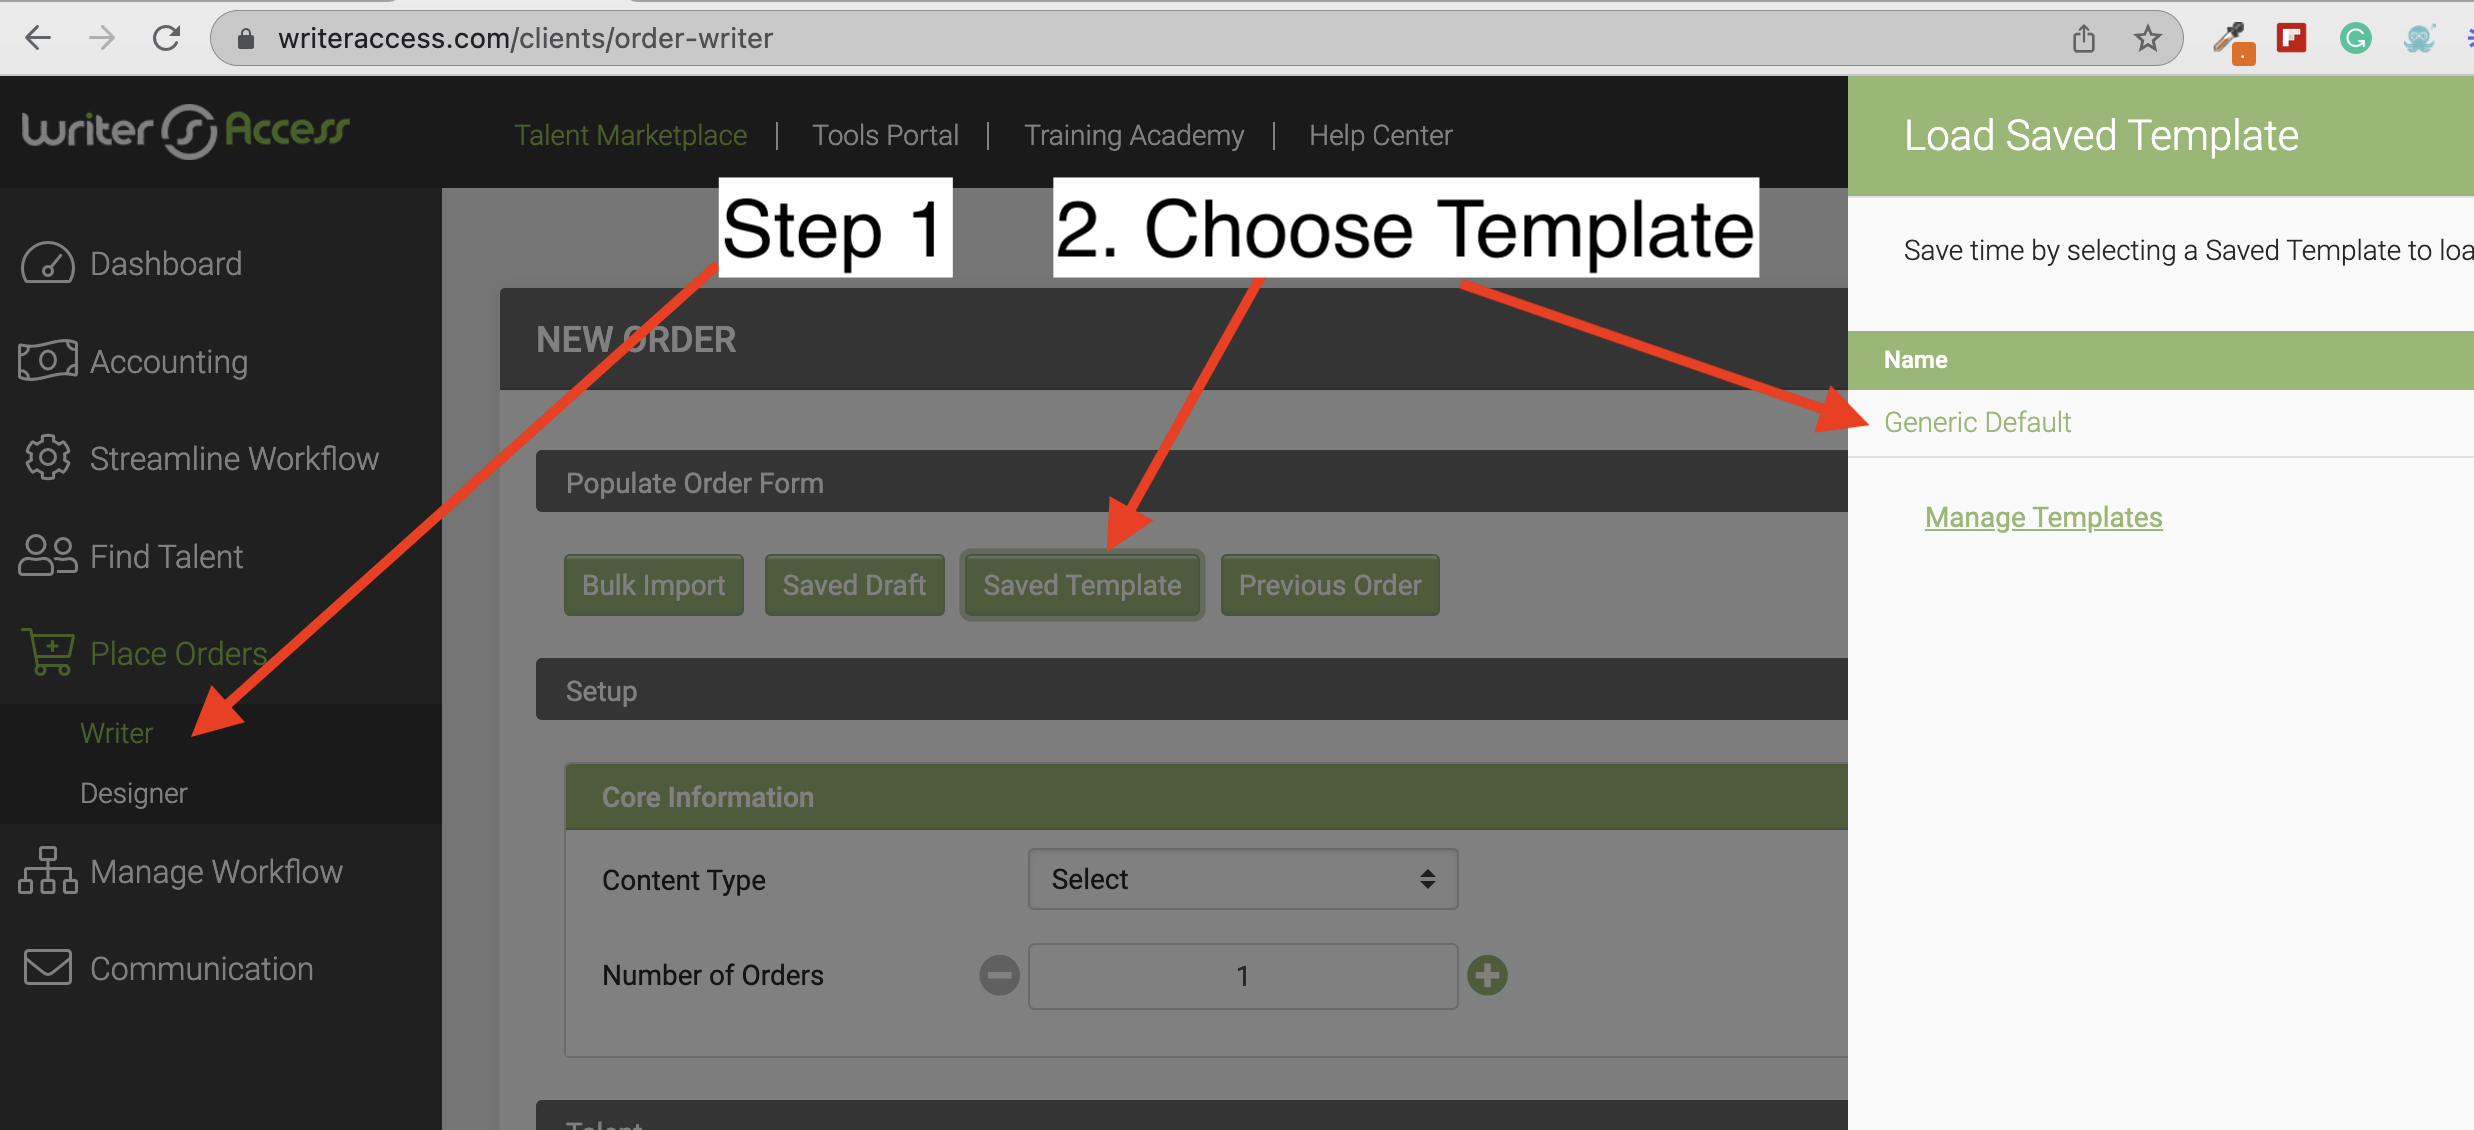
Task: Open Talent Marketplace in top navigation
Action: (x=631, y=135)
